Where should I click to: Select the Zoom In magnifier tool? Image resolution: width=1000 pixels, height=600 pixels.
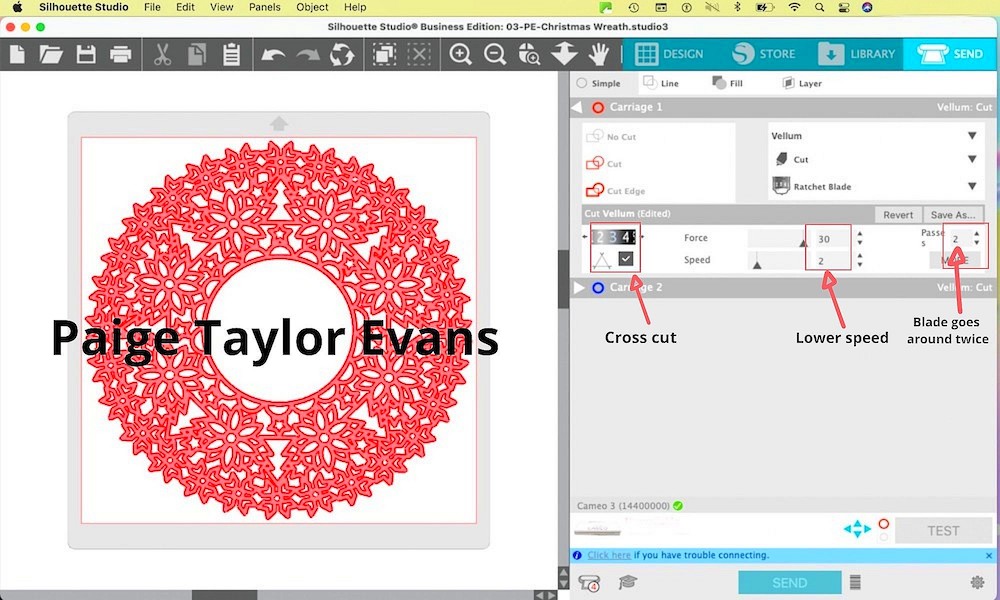pyautogui.click(x=460, y=54)
